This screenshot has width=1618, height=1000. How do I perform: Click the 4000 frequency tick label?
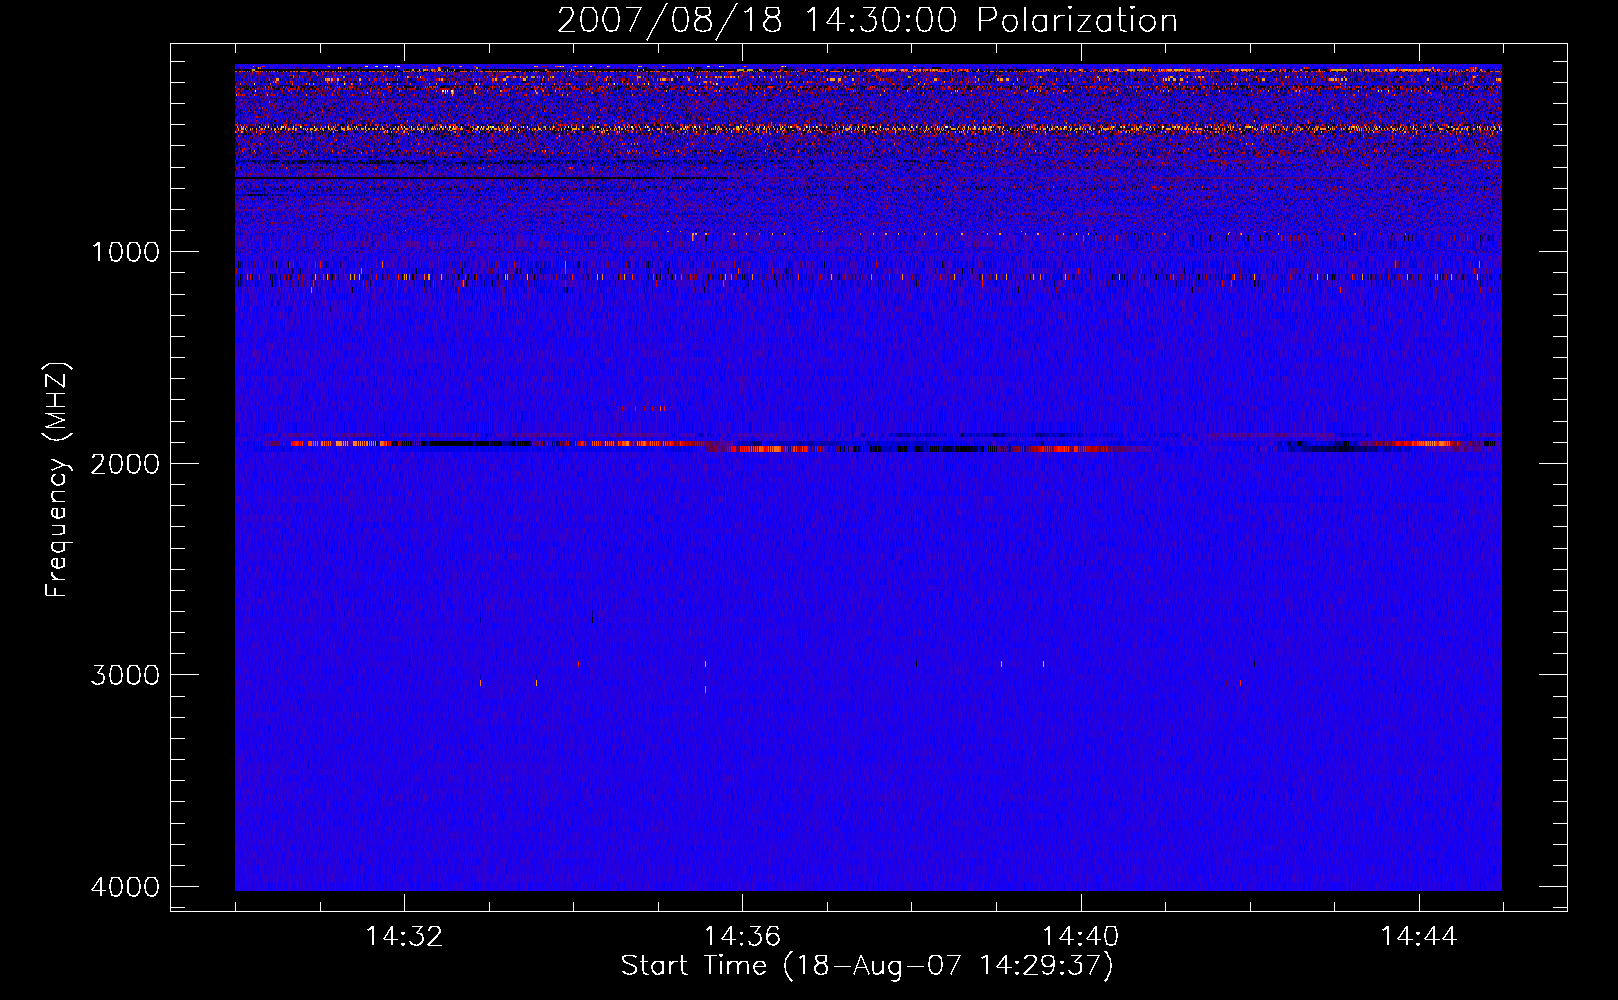(x=125, y=887)
